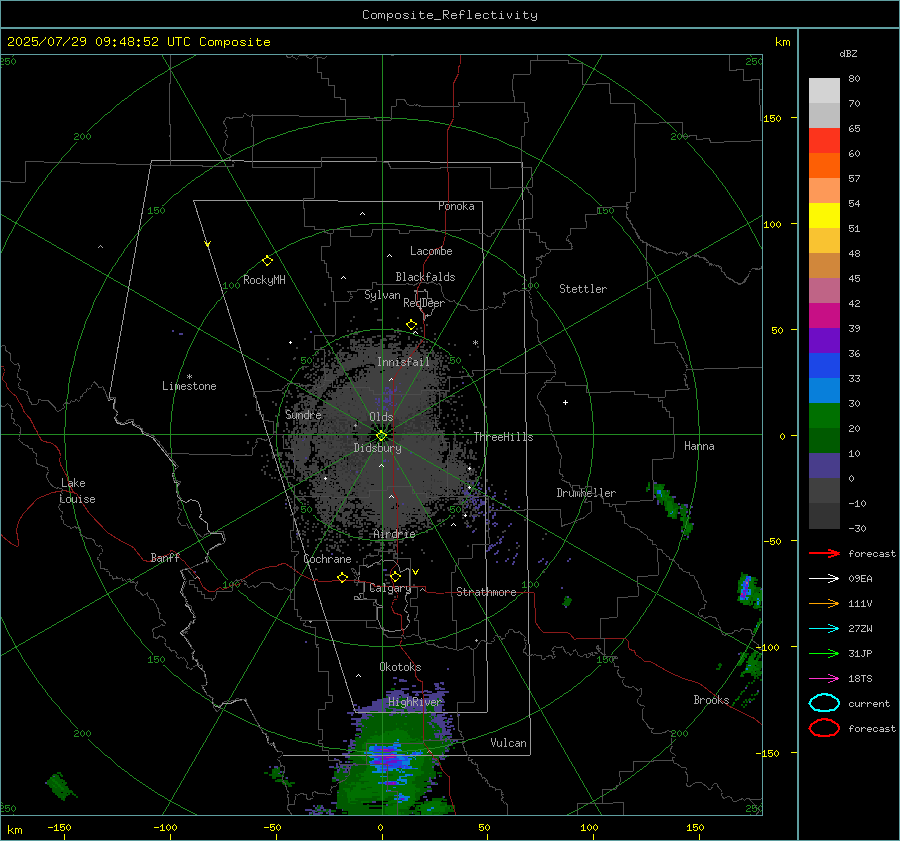Screen dimensions: 900x841
Task: Click the Lacombe map label
Action: click(431, 251)
